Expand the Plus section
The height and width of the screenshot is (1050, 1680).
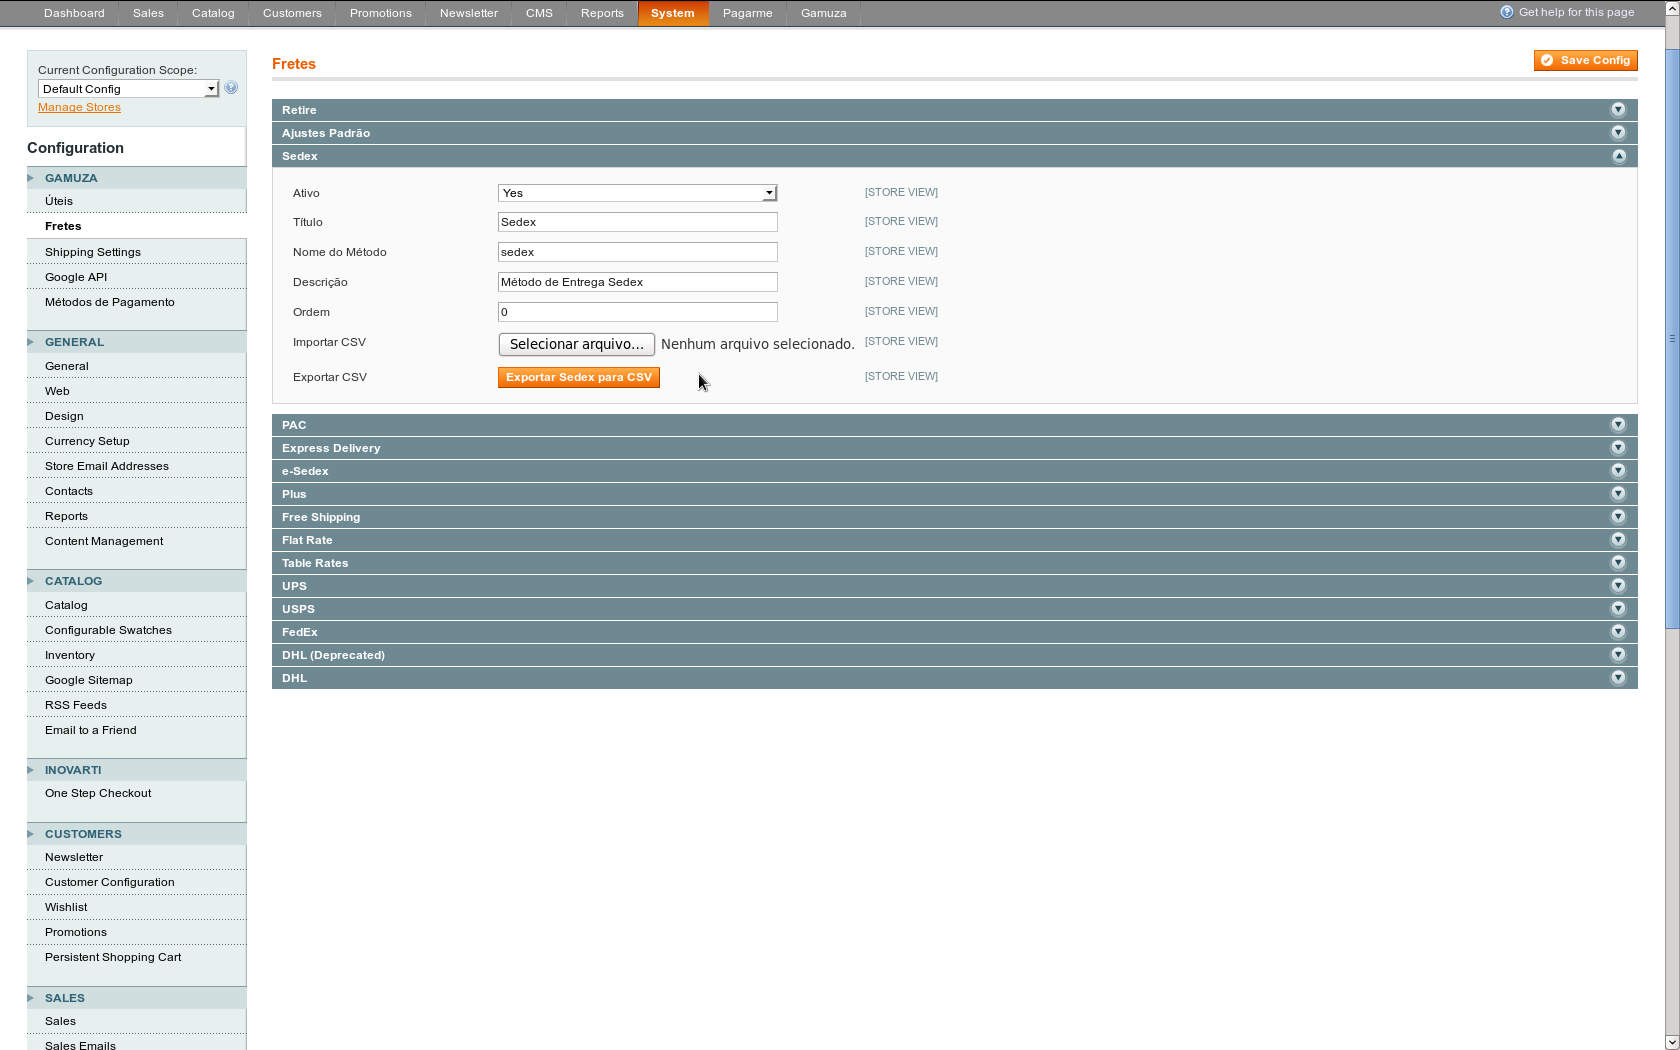[954, 494]
